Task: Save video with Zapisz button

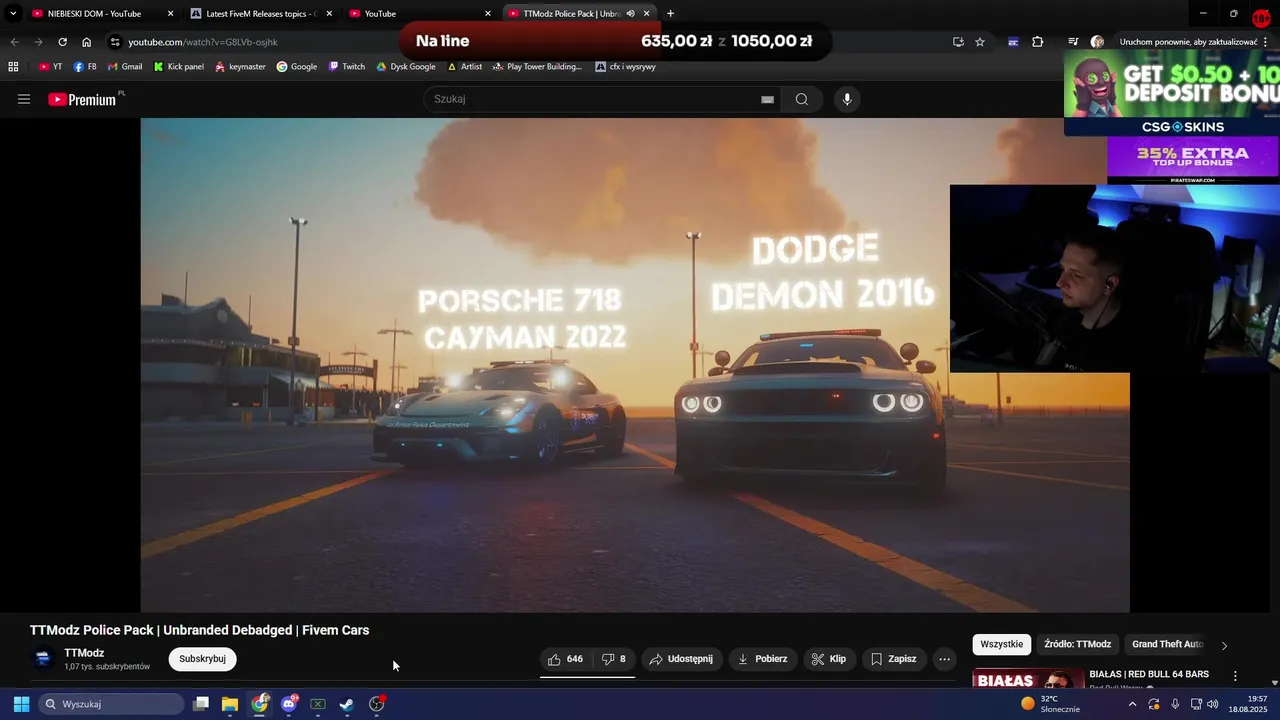Action: point(894,659)
